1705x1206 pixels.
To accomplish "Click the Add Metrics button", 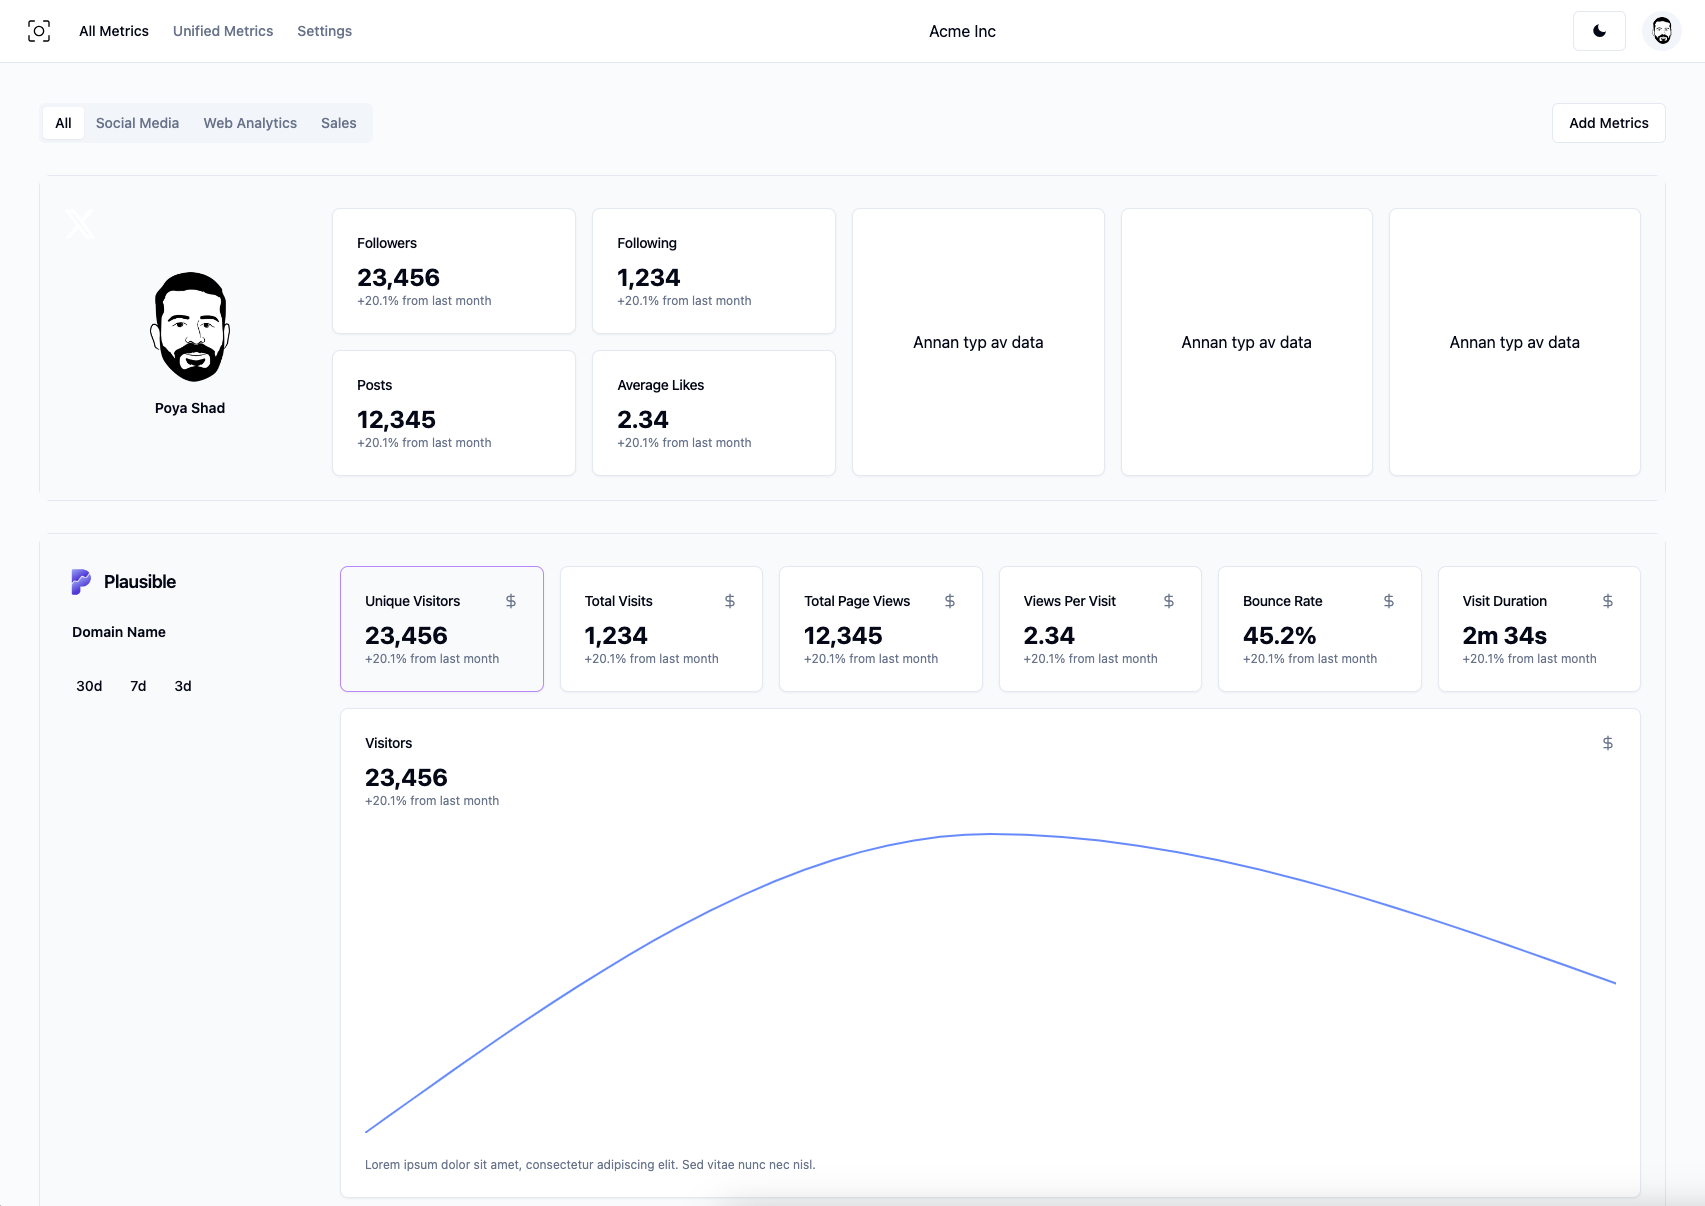I will [x=1608, y=122].
